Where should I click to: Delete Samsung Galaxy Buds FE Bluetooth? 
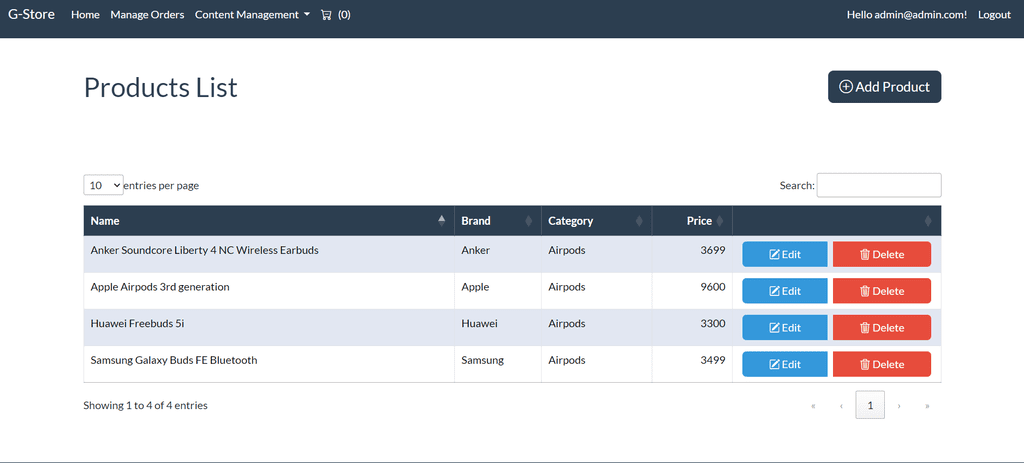[881, 364]
